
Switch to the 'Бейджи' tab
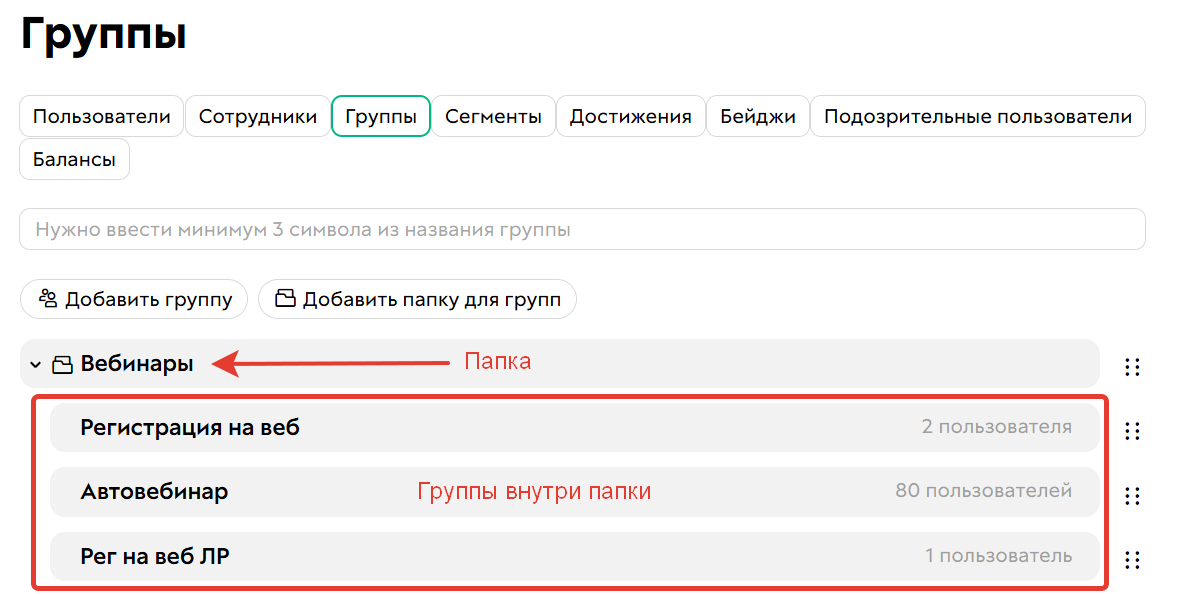[757, 115]
